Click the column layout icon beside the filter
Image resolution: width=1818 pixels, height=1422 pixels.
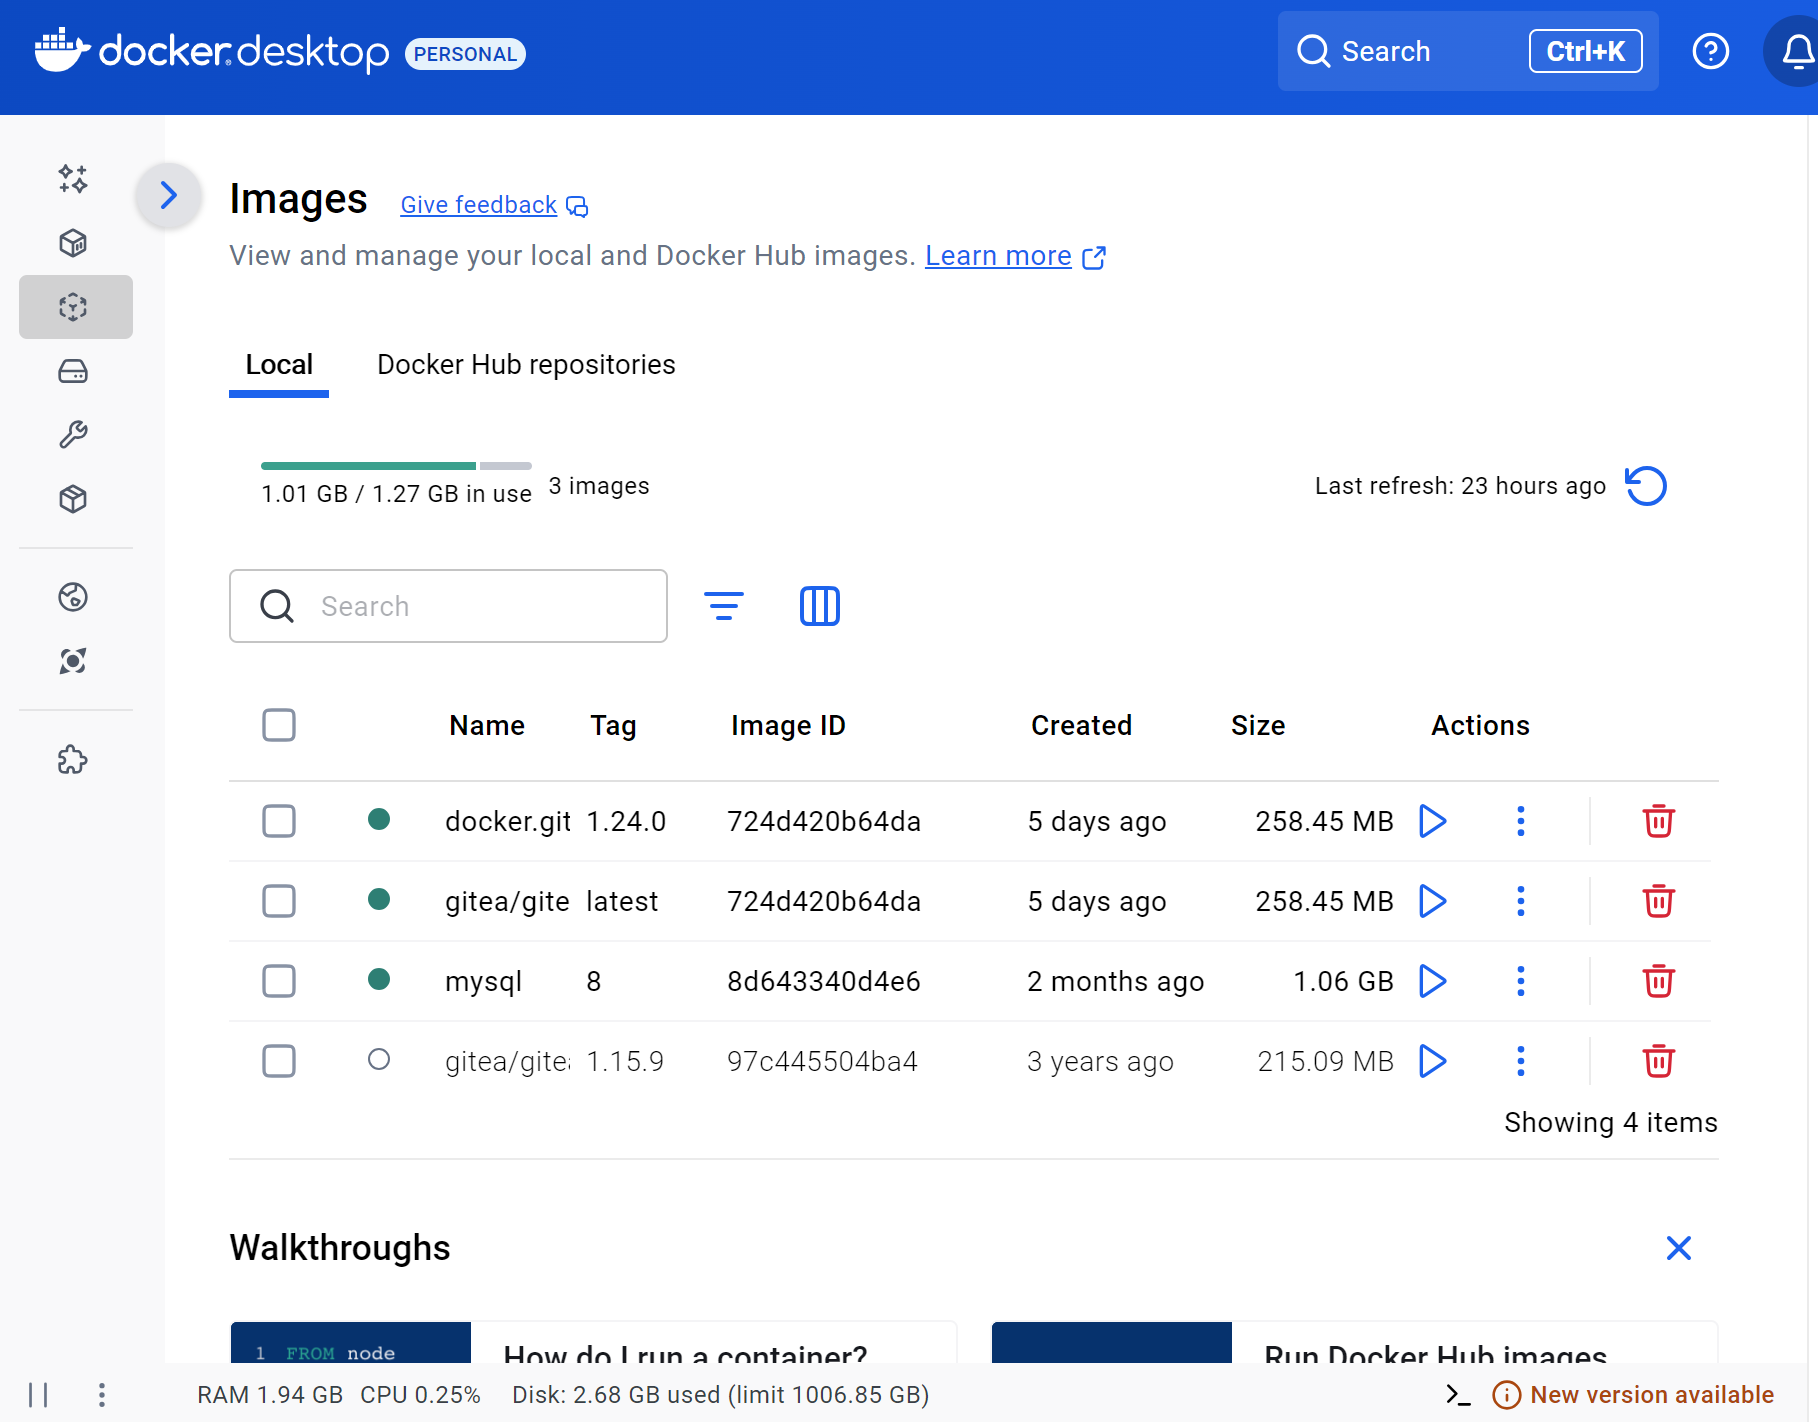click(x=819, y=605)
